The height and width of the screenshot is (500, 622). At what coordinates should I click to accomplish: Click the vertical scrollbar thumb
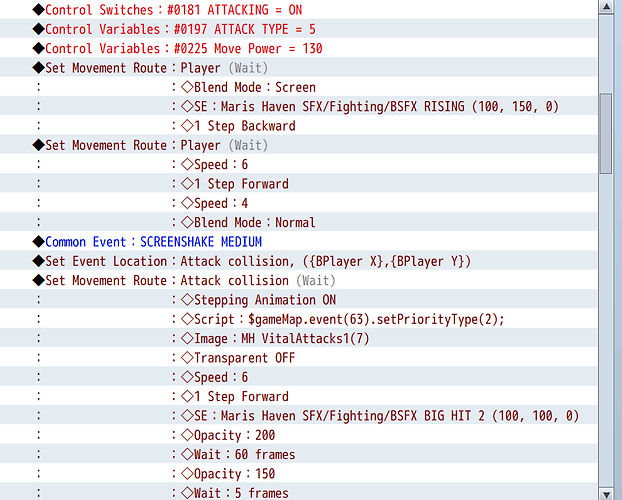click(x=606, y=133)
